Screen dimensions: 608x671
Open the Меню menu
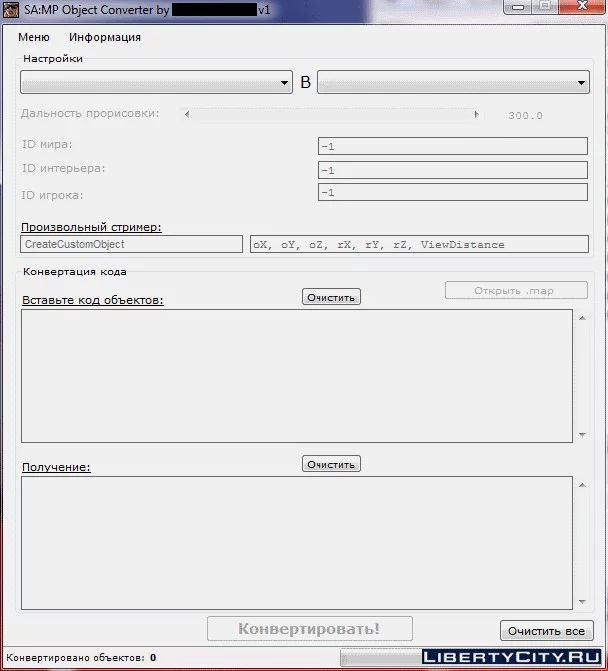34,37
